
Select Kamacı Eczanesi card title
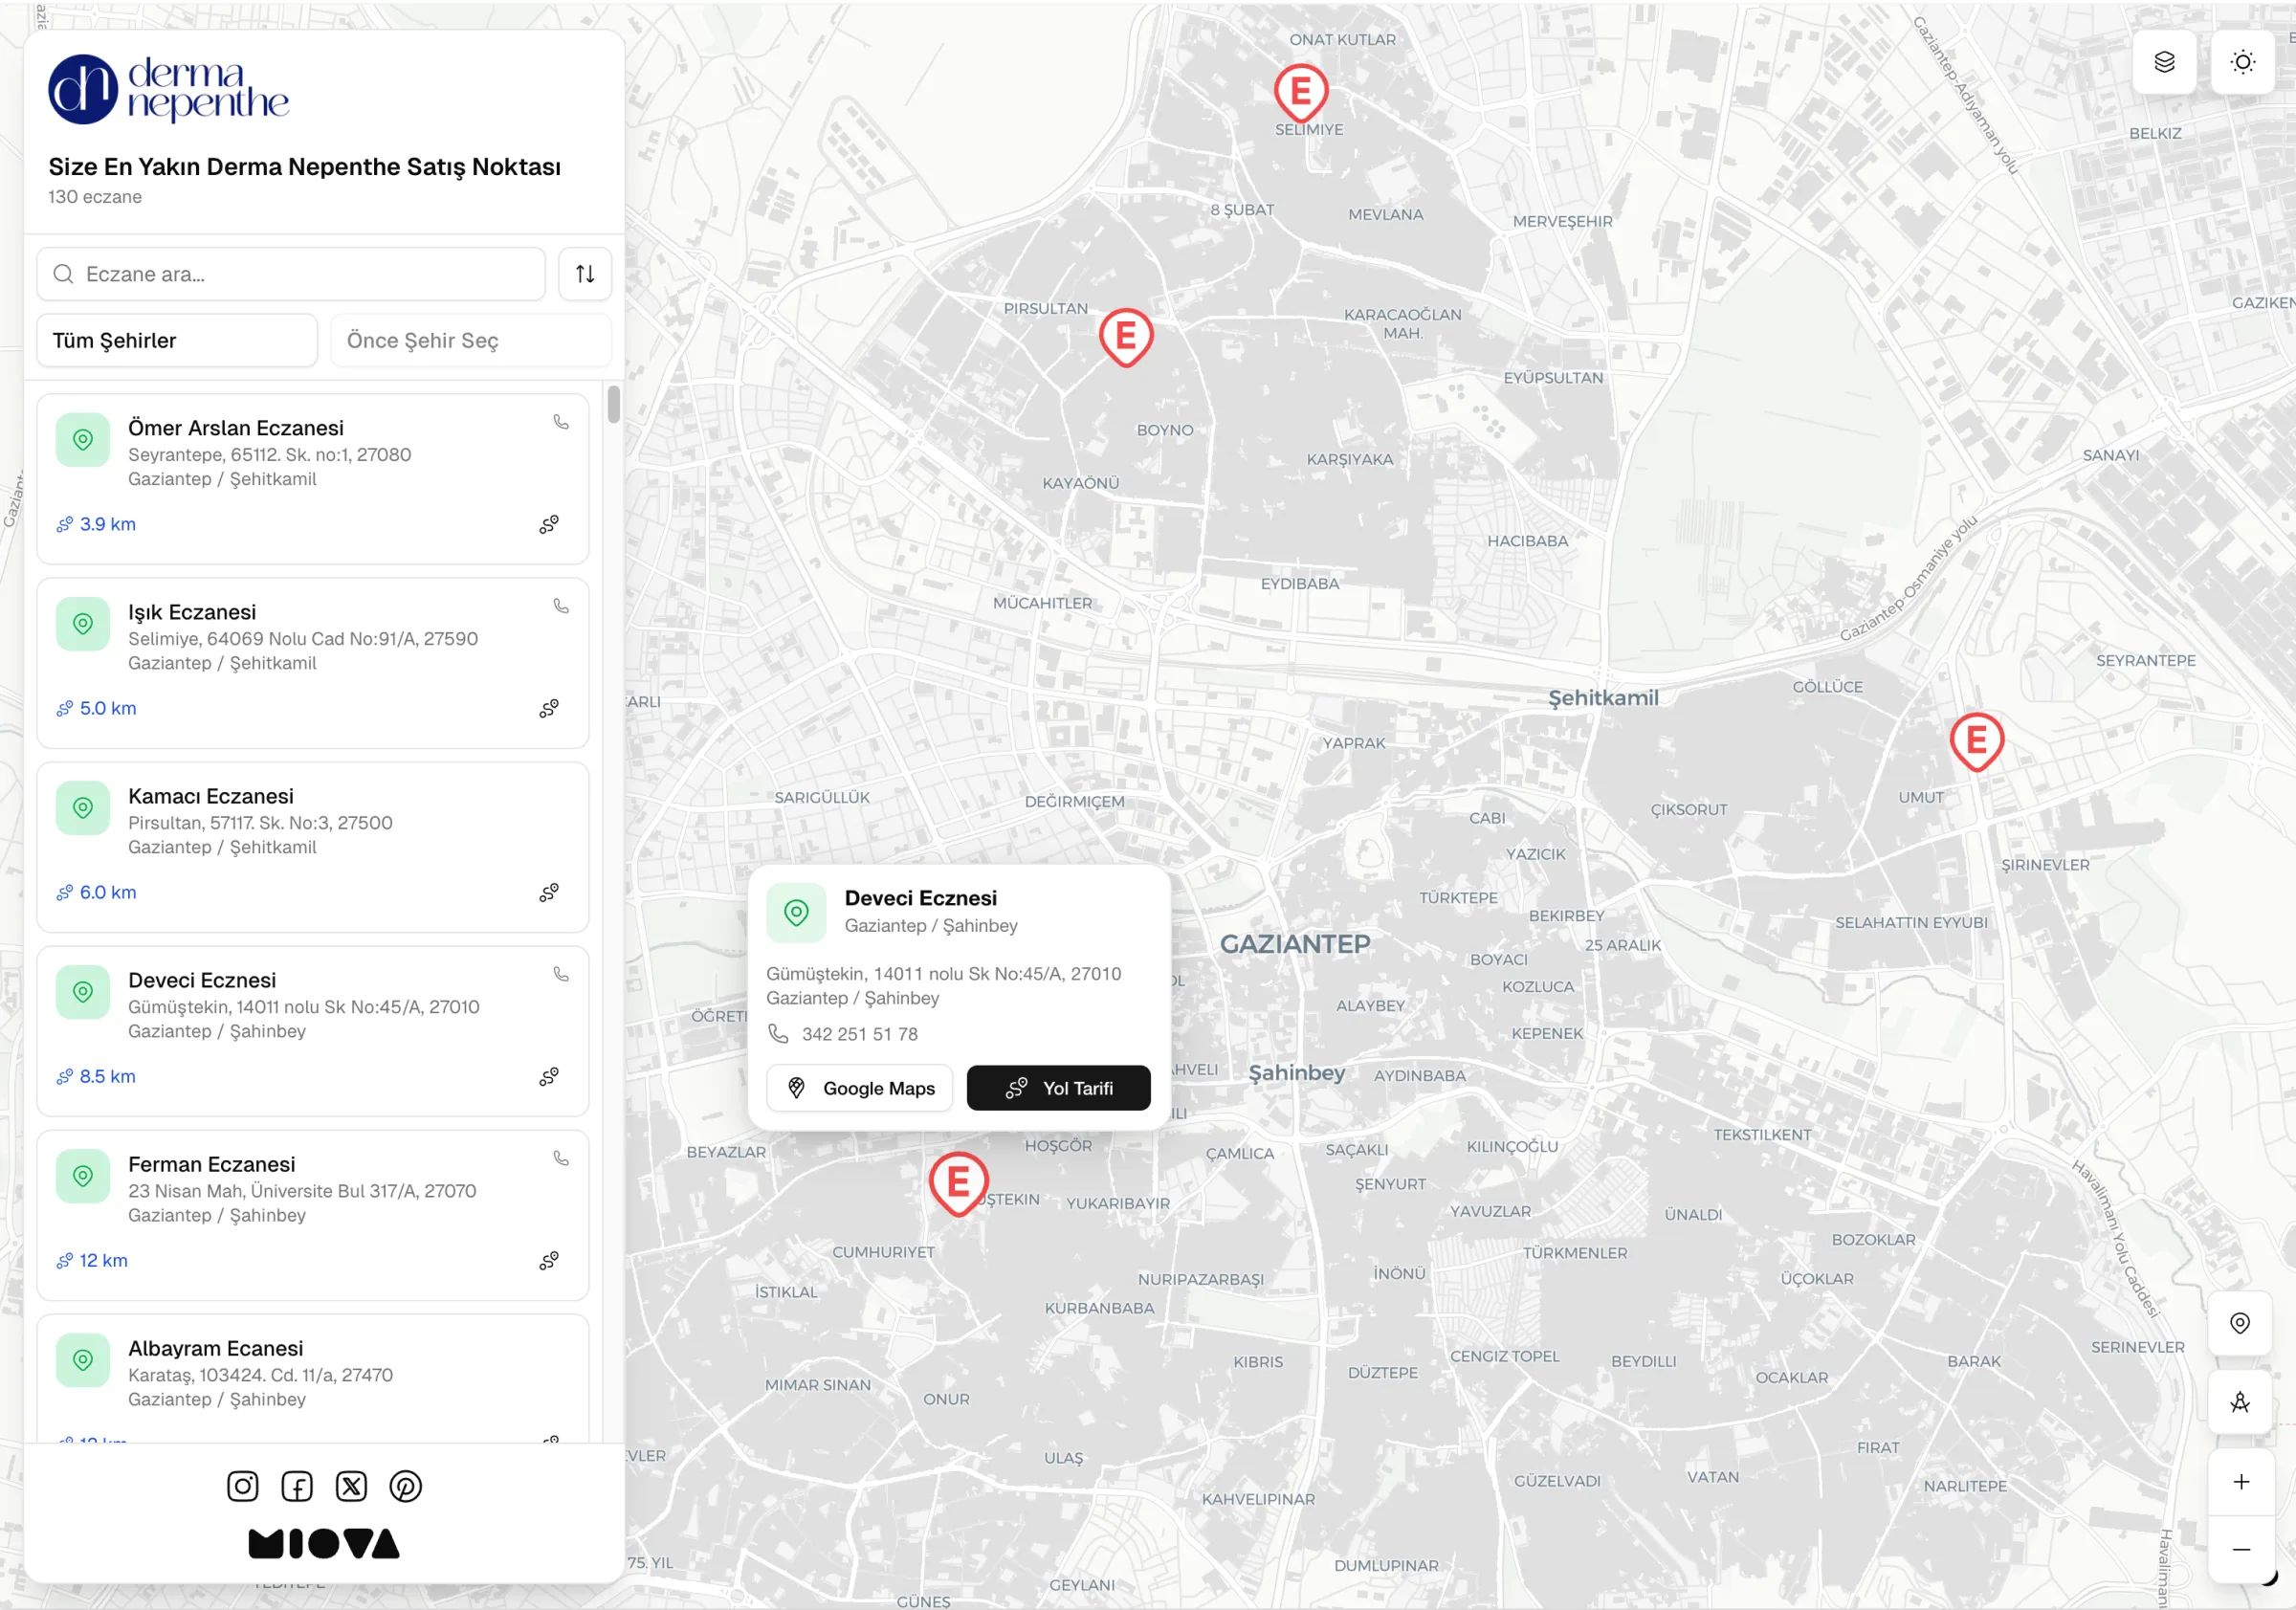coord(211,796)
